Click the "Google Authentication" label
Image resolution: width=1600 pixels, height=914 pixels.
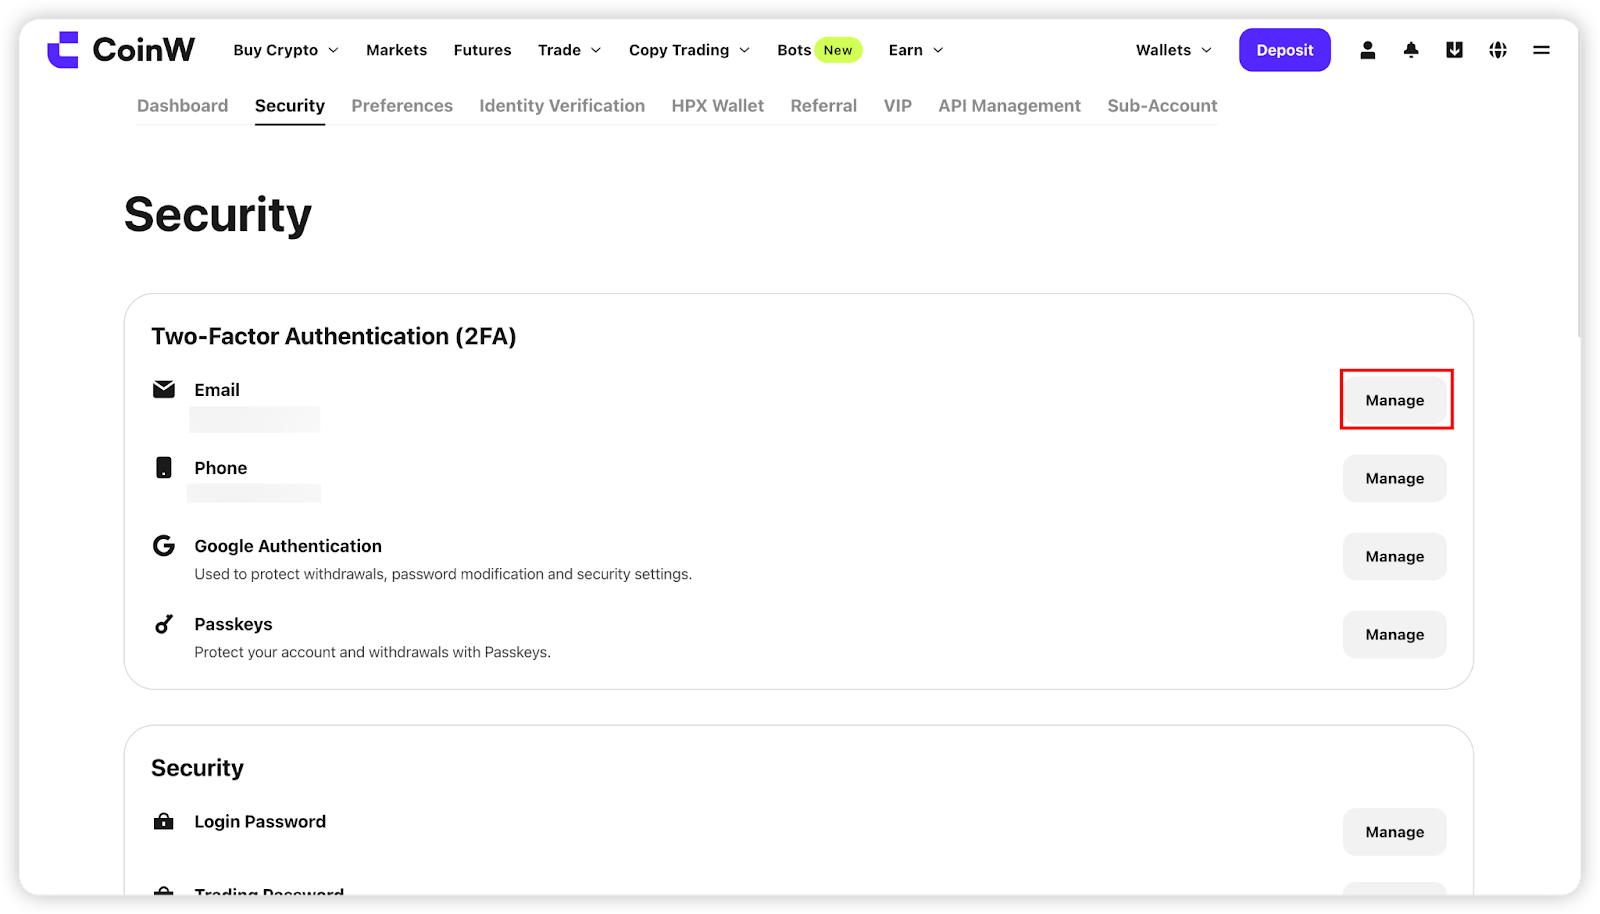pos(288,546)
